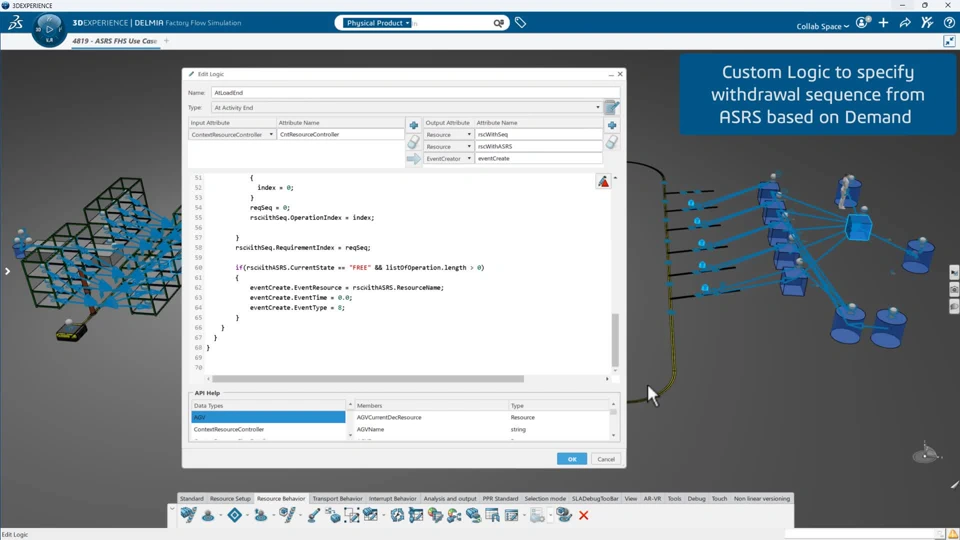Select AGVCurrentDecResource in Members list
The image size is (960, 540).
[x=389, y=418]
